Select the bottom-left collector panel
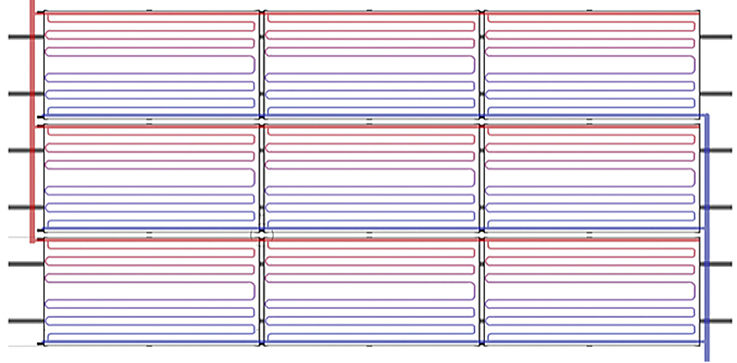 [x=151, y=291]
